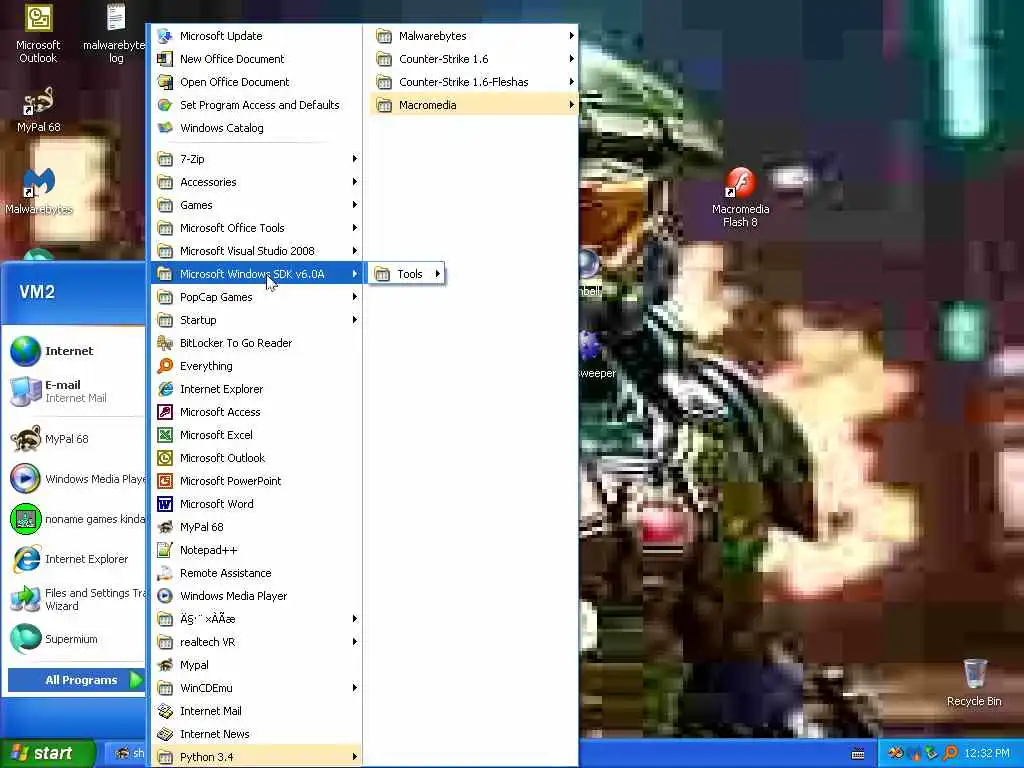Image resolution: width=1024 pixels, height=768 pixels.
Task: Open the Microsoft Outlook desktop icon
Action: (38, 33)
